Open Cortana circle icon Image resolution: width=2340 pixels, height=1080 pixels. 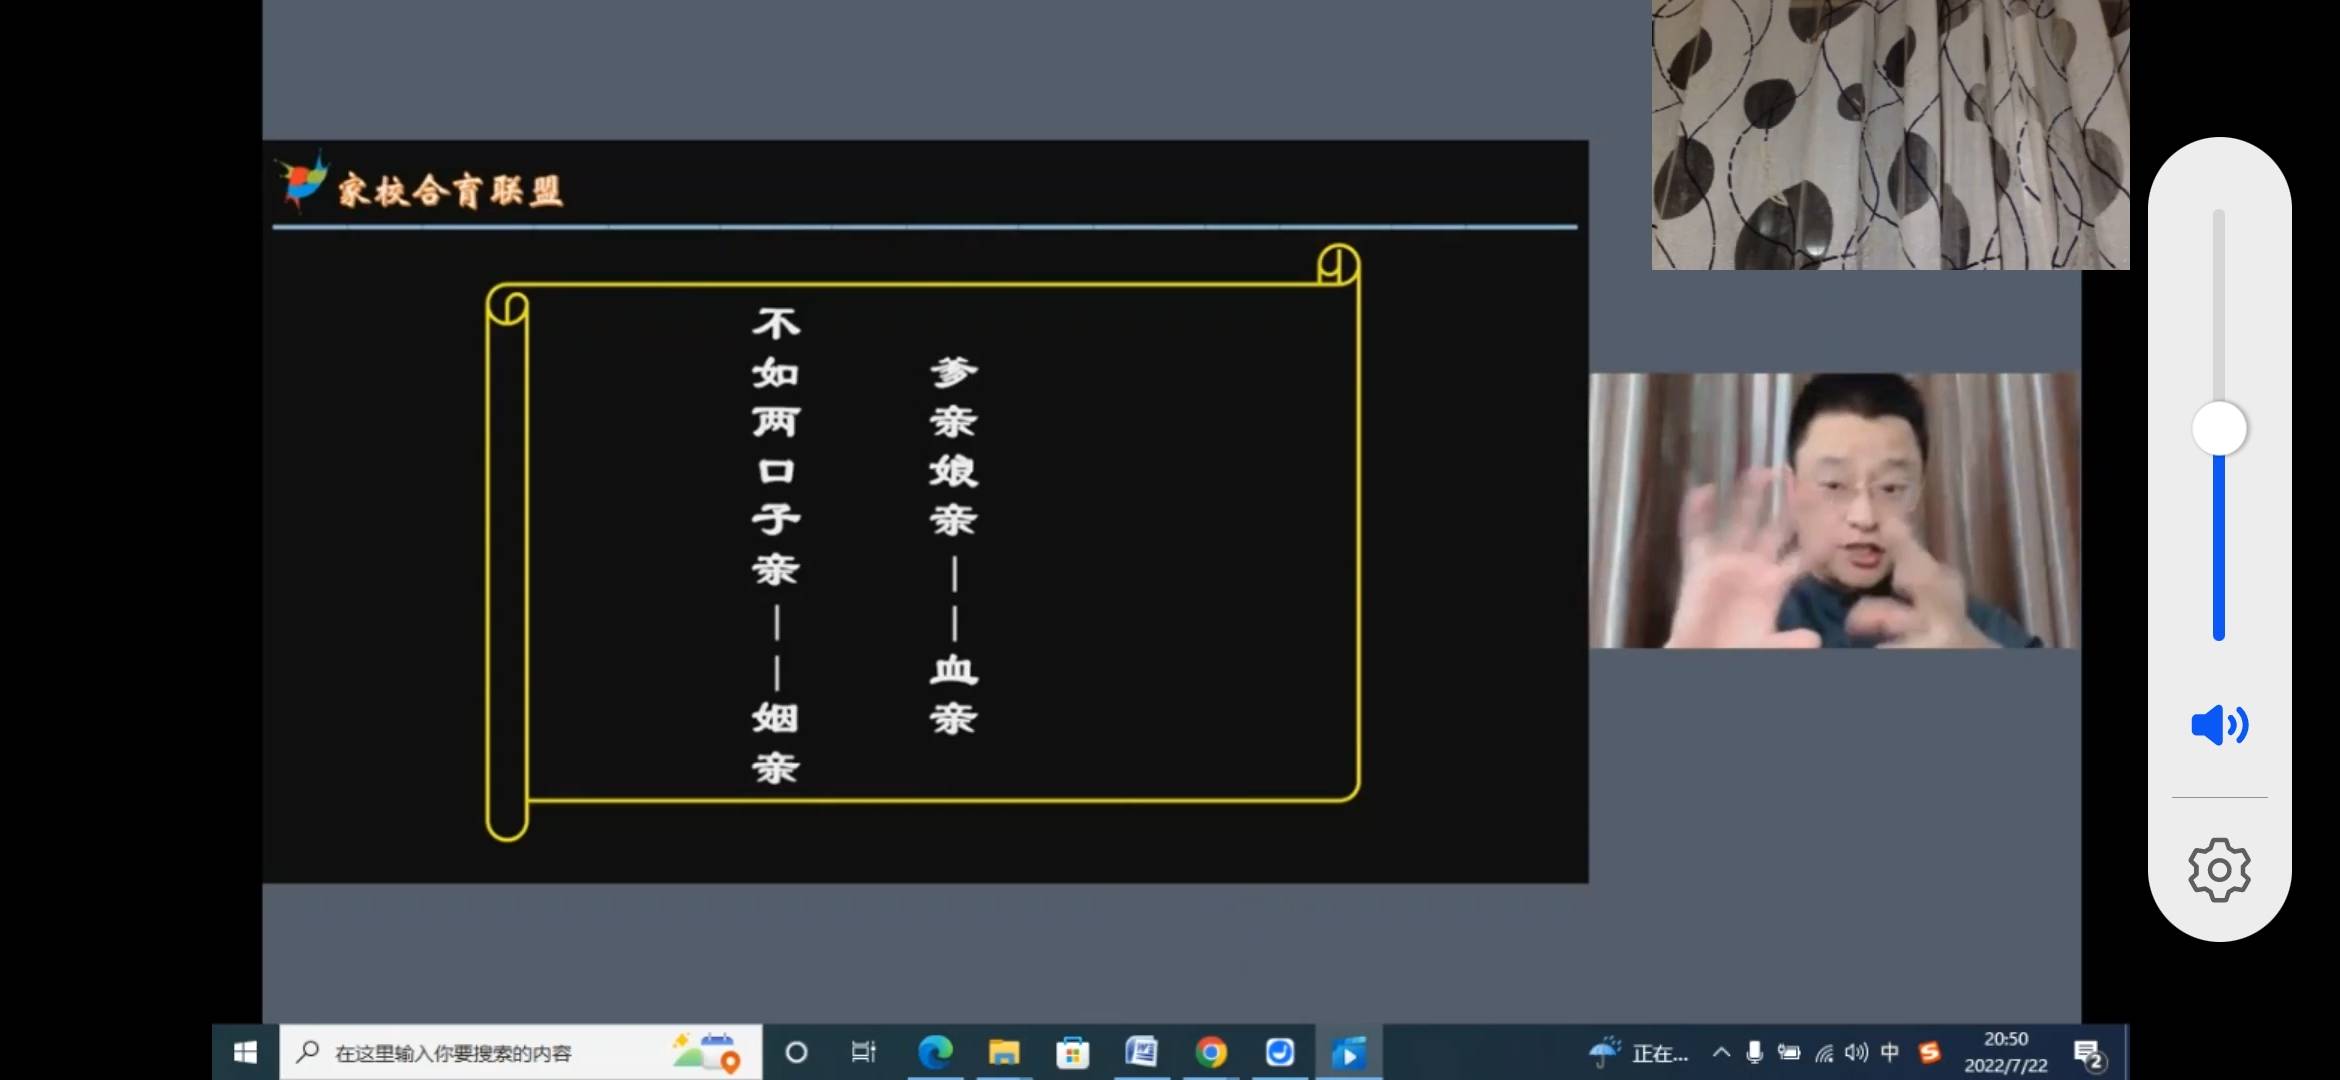pos(796,1052)
